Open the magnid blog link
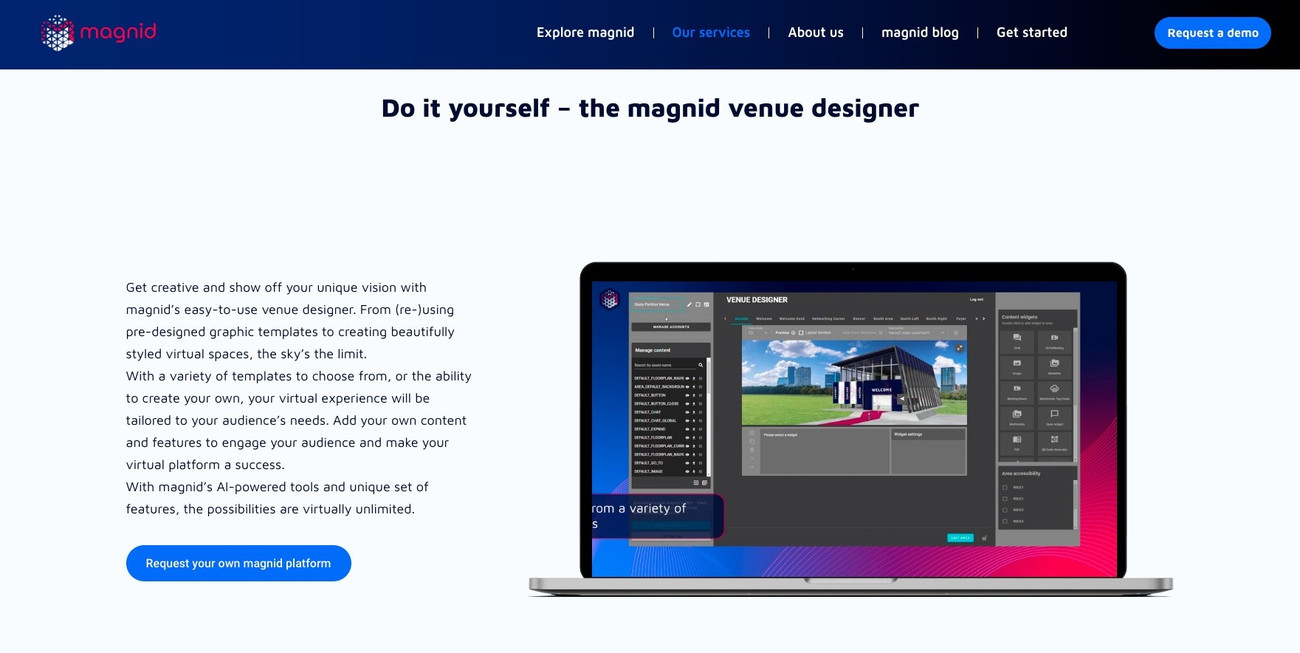Image resolution: width=1300 pixels, height=653 pixels. (920, 32)
